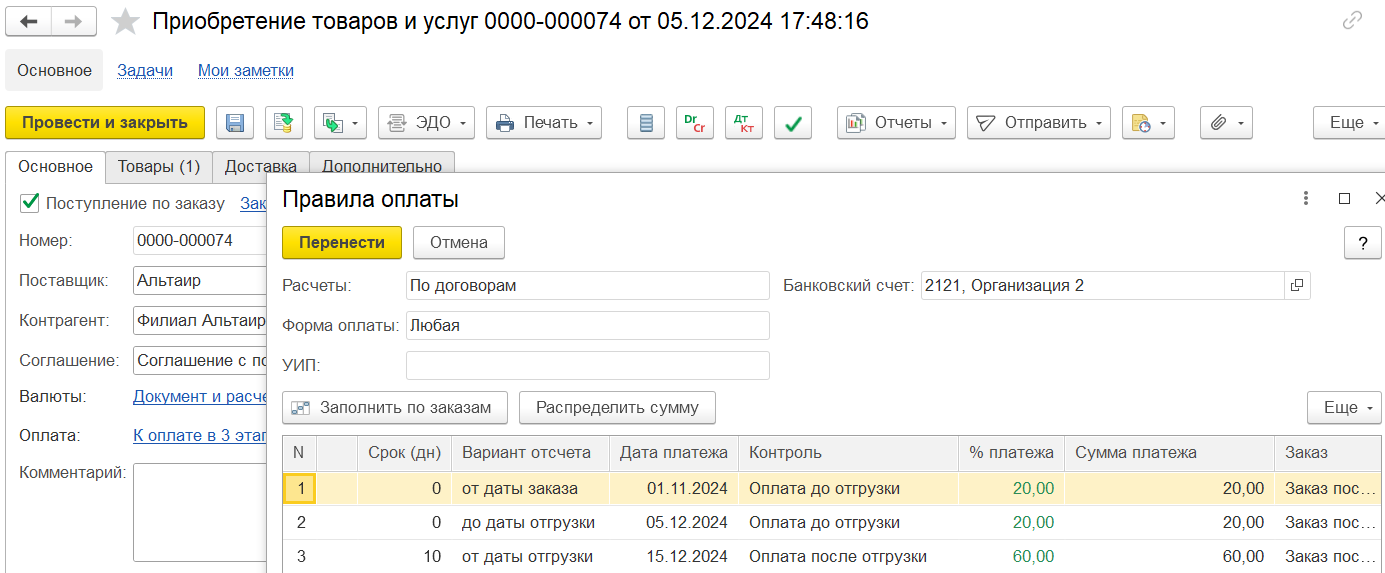1385x573 pixels.
Task: Uncheck the Поступление по заказу checkbox
Action: (30, 203)
